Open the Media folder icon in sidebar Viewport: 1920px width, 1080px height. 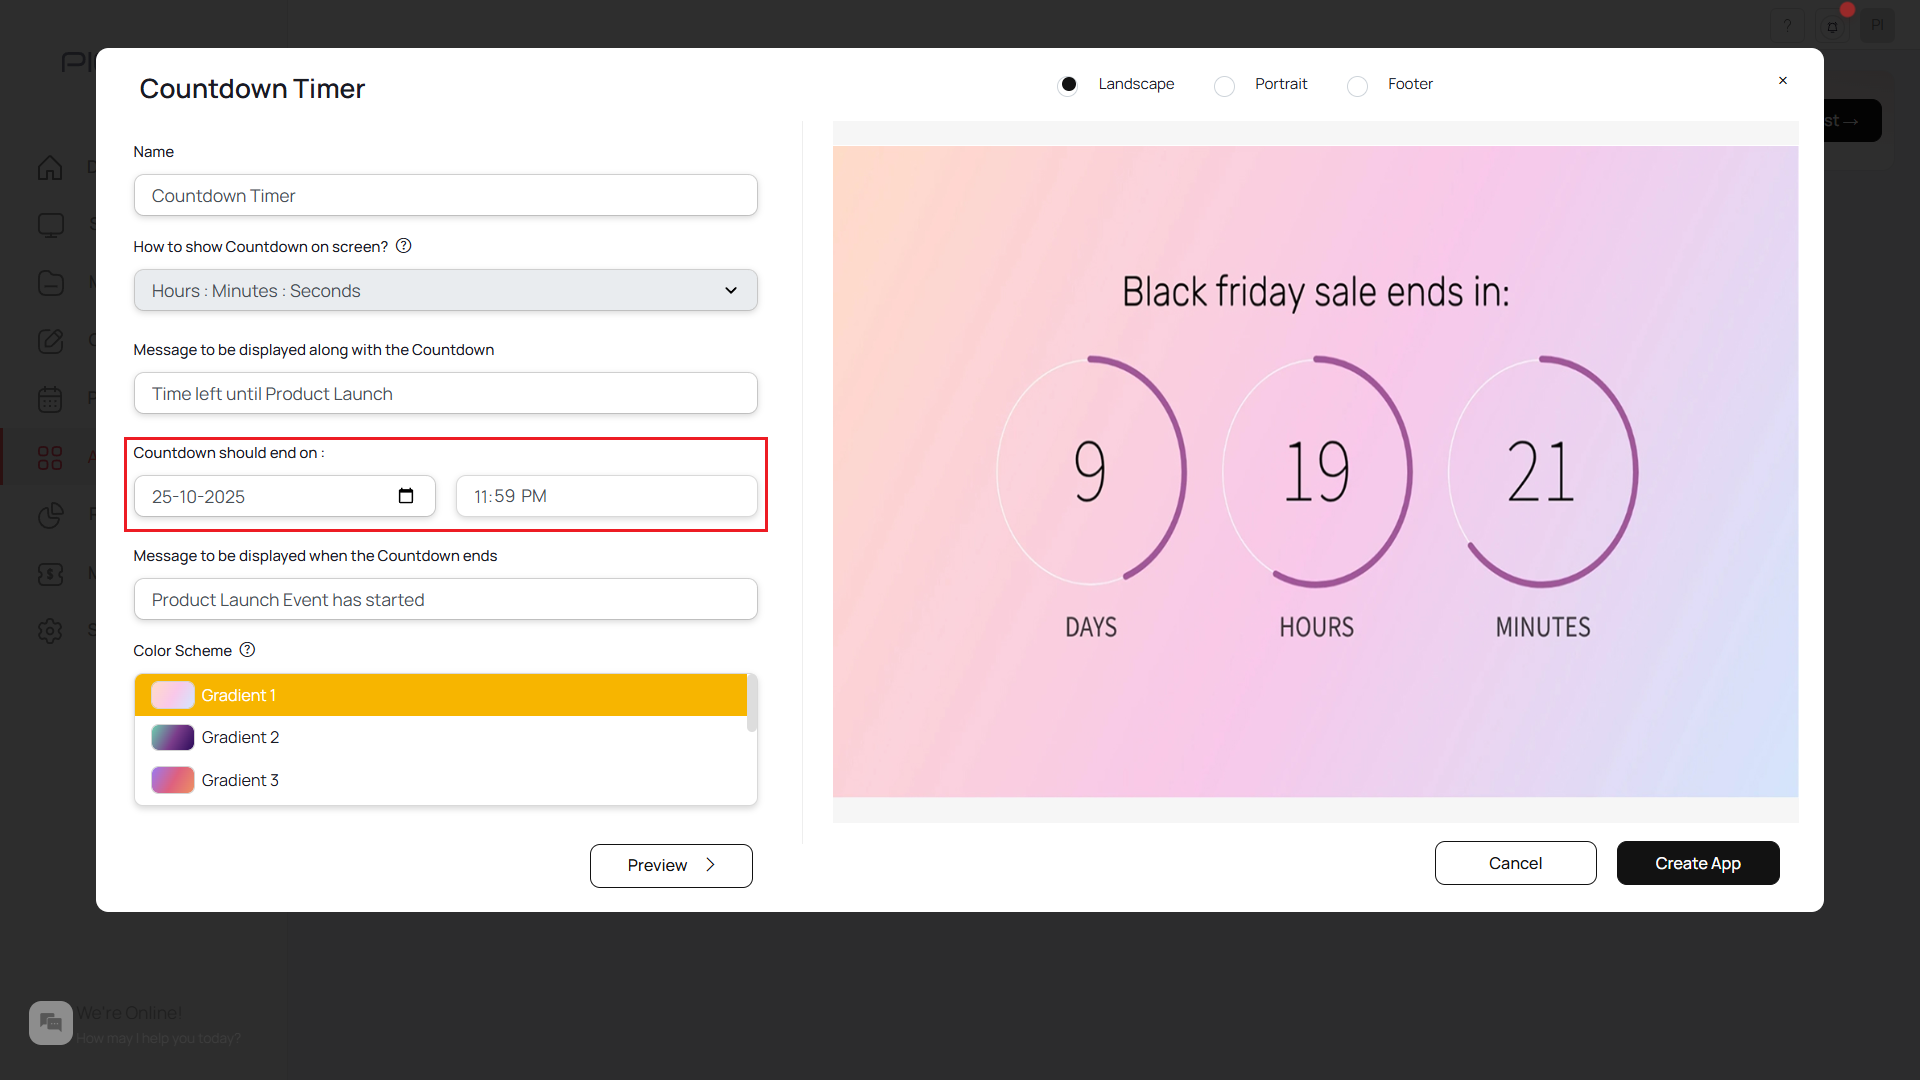(x=50, y=283)
